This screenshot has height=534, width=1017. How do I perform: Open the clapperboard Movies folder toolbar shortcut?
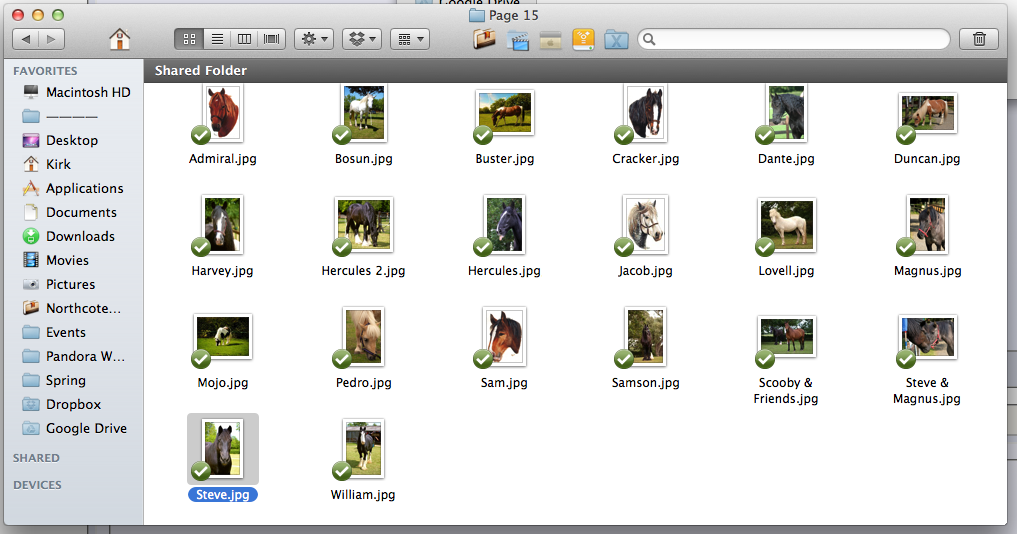[518, 41]
